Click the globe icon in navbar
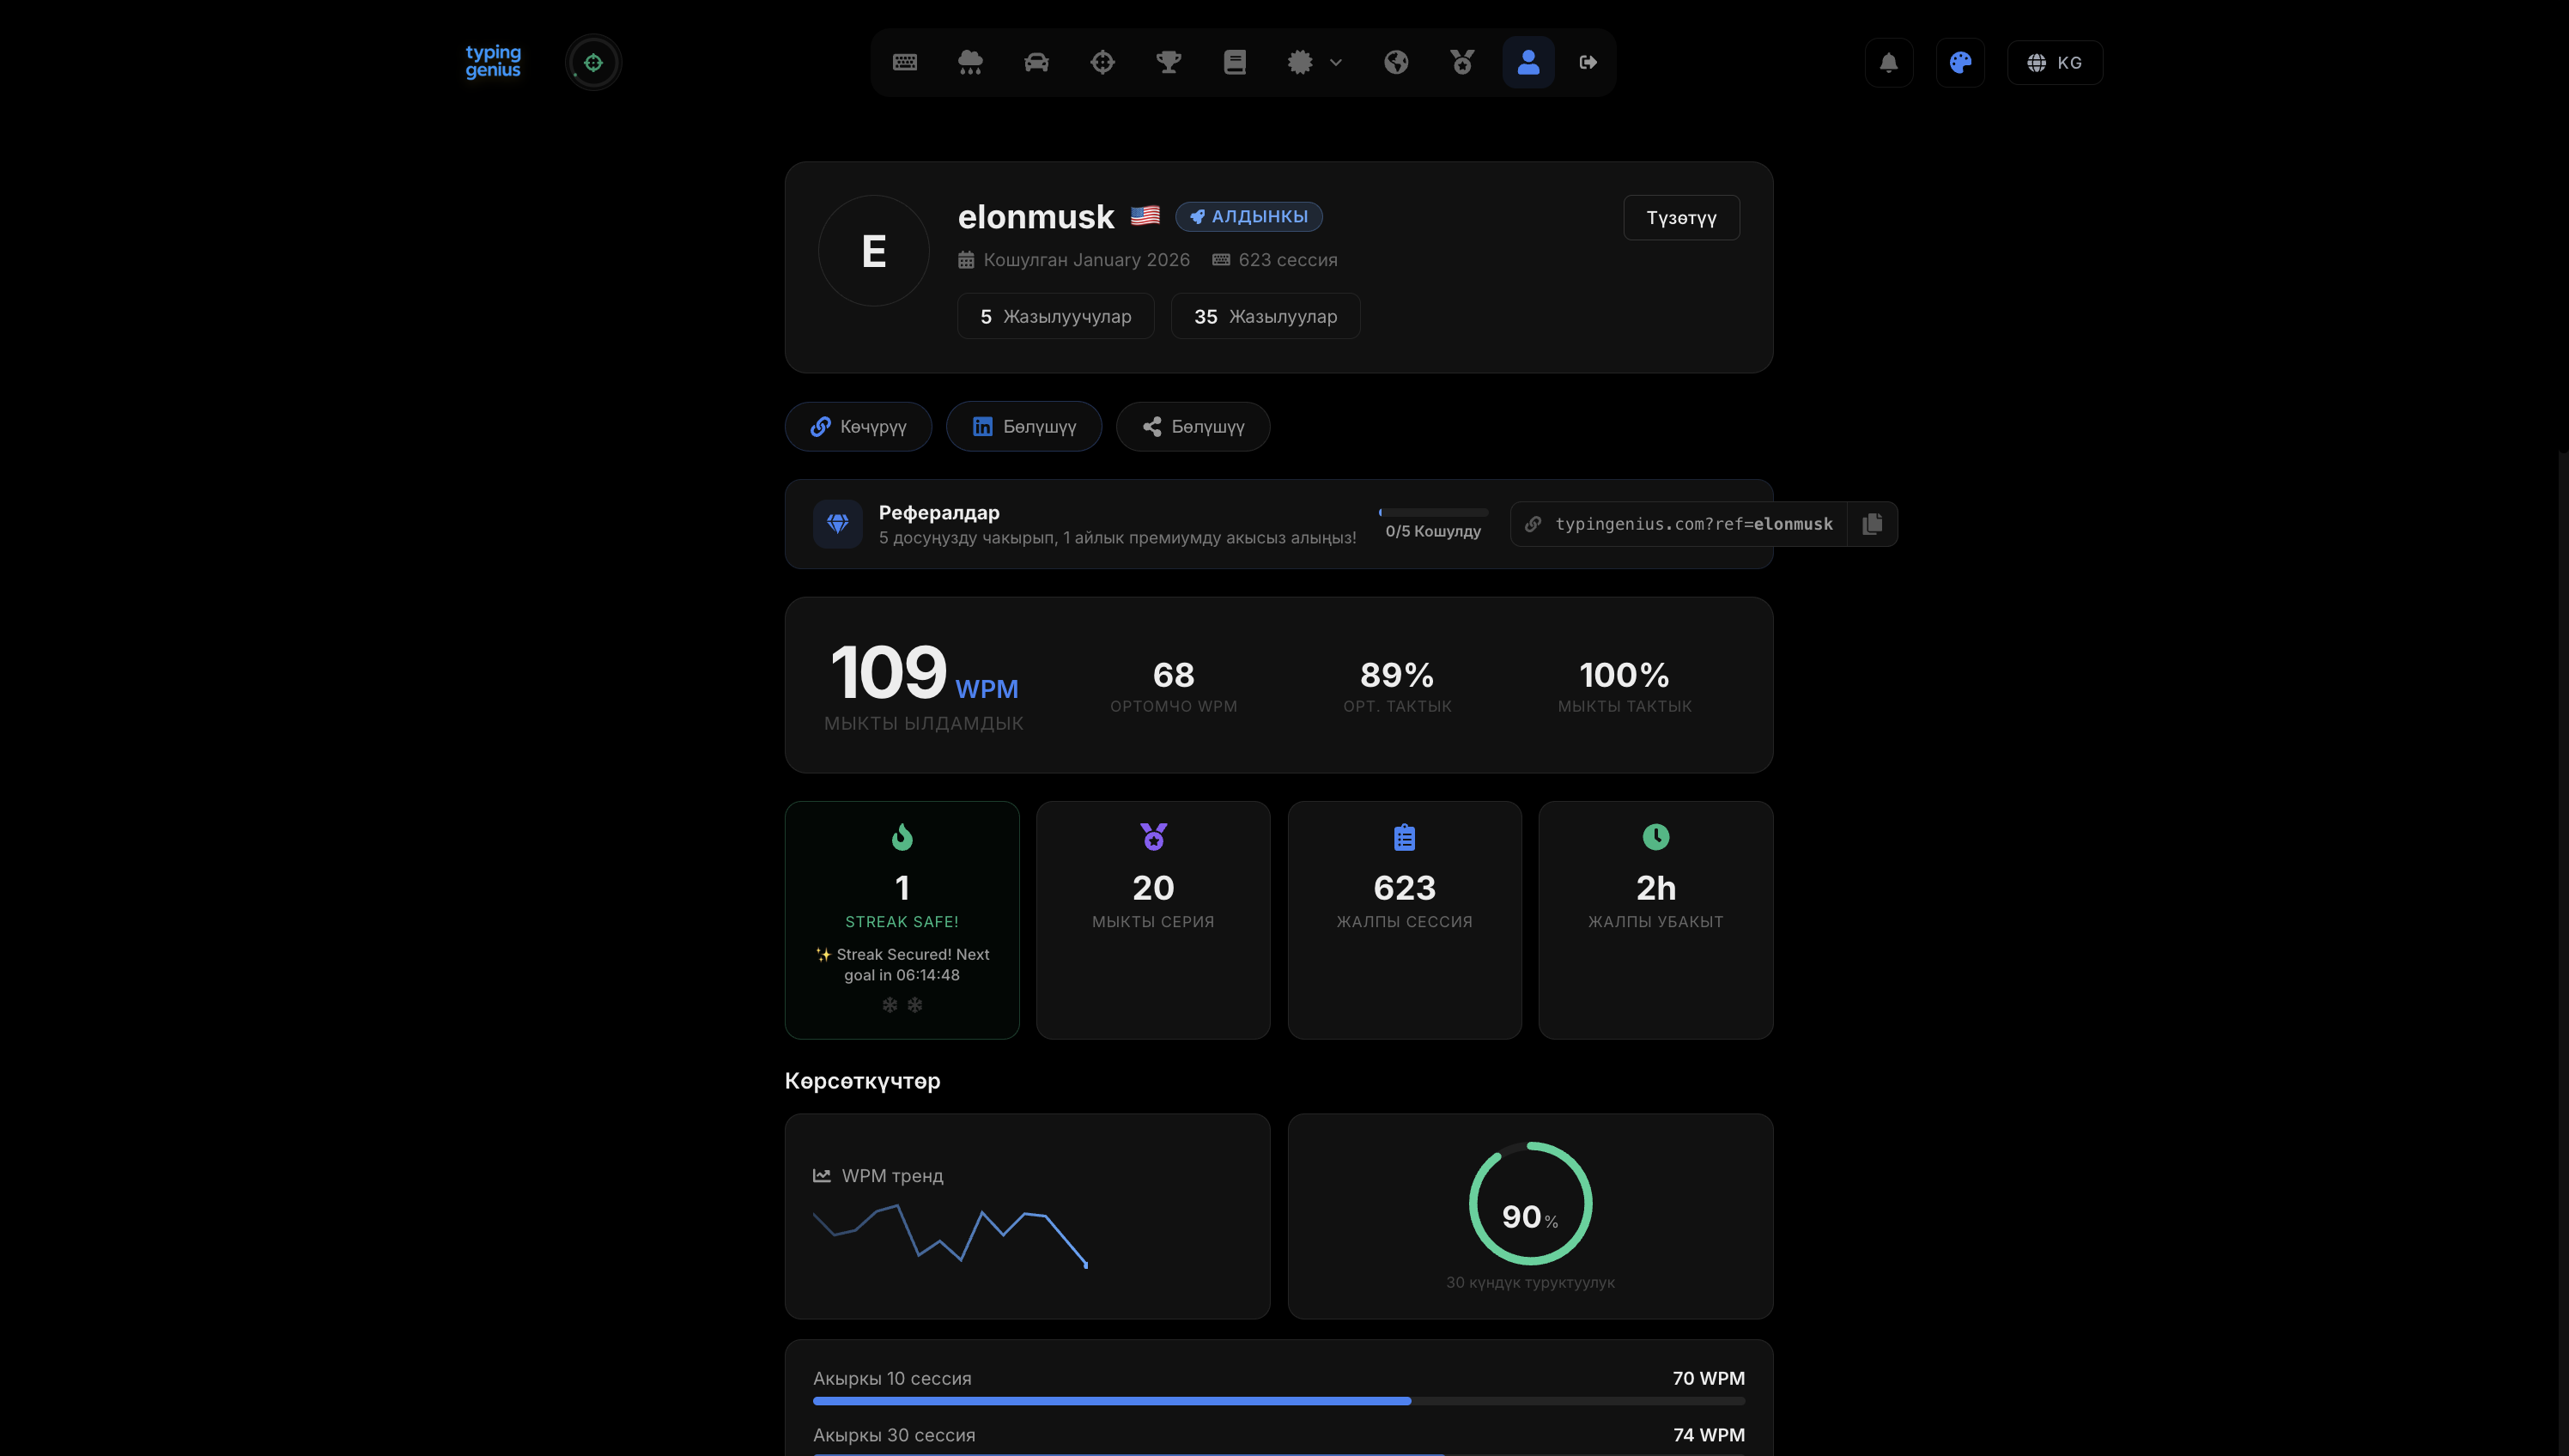This screenshot has width=2569, height=1456. [1396, 62]
